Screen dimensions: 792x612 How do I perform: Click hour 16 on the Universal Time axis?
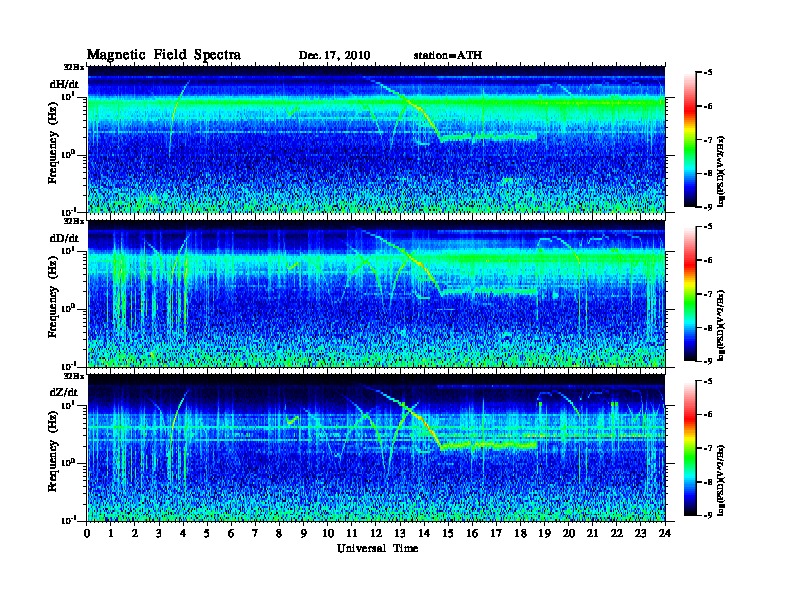pos(472,533)
